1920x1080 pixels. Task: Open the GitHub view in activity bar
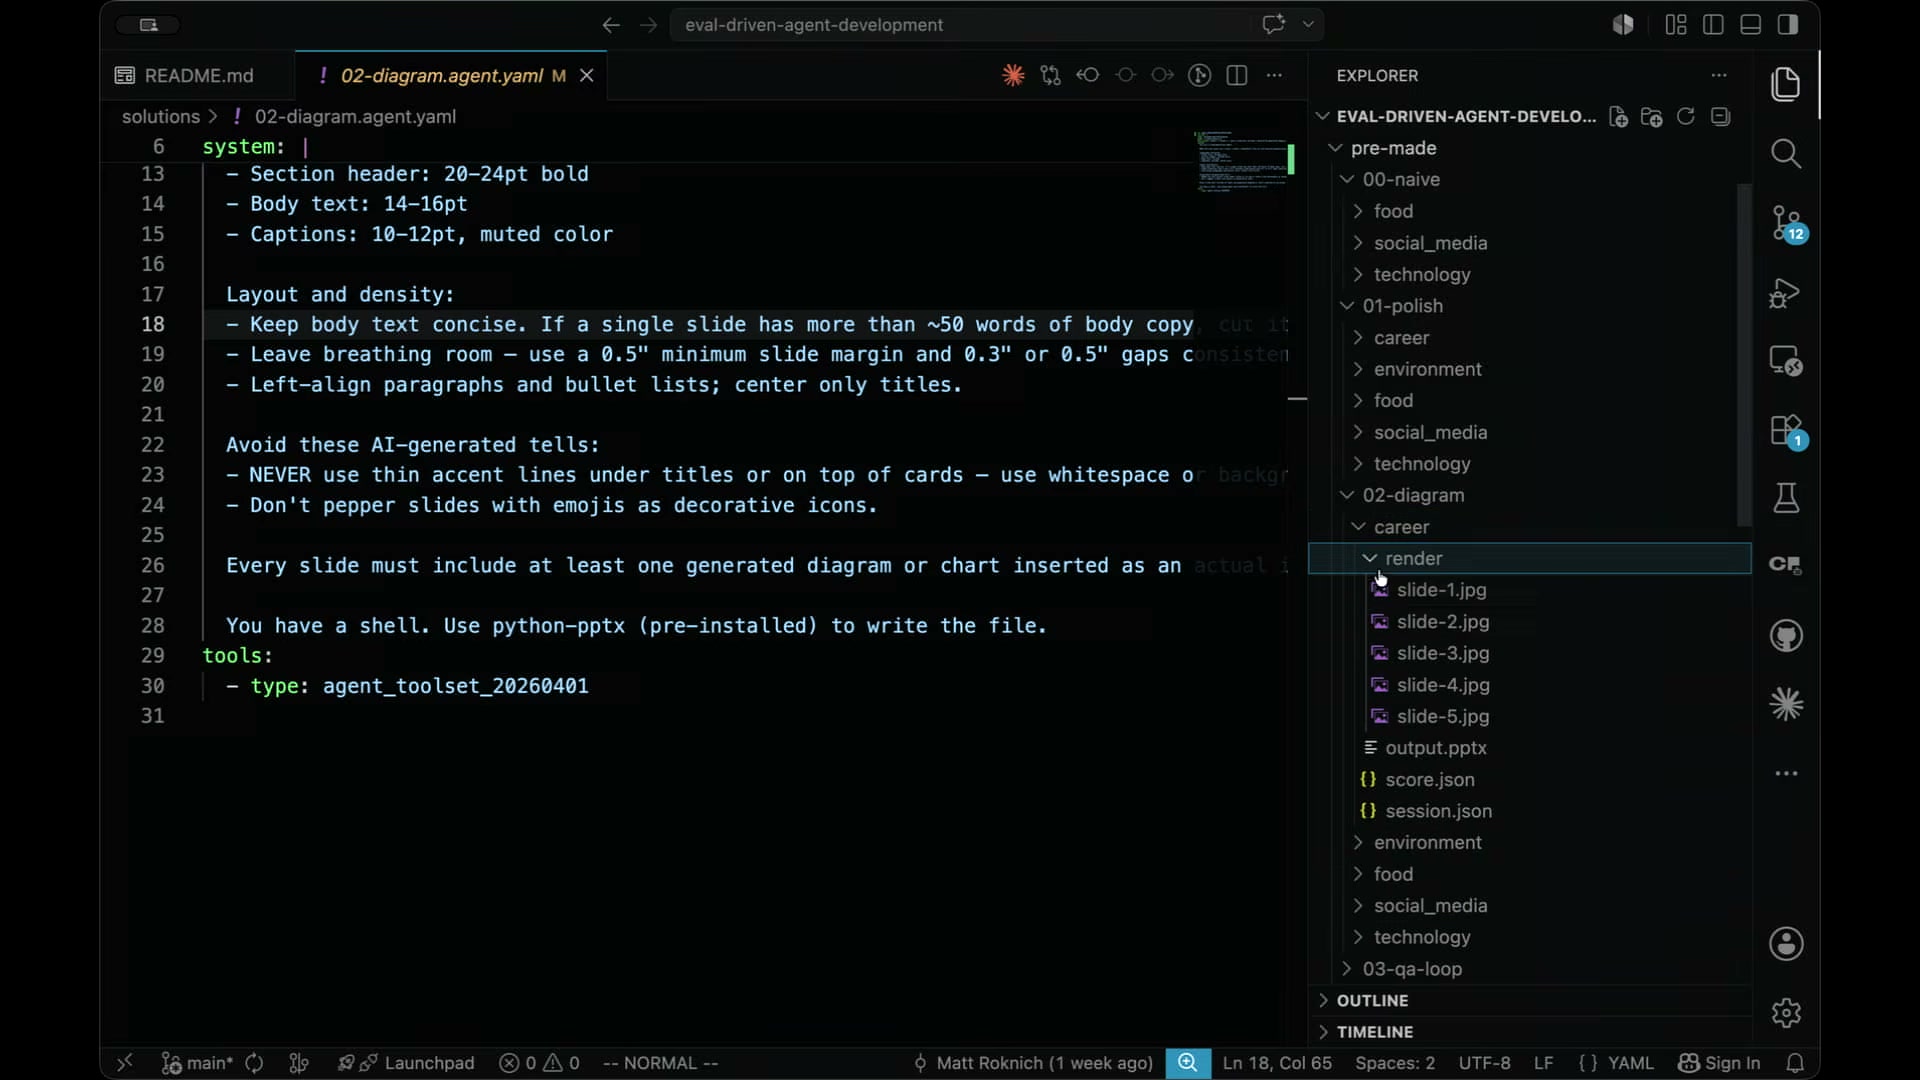coord(1786,636)
